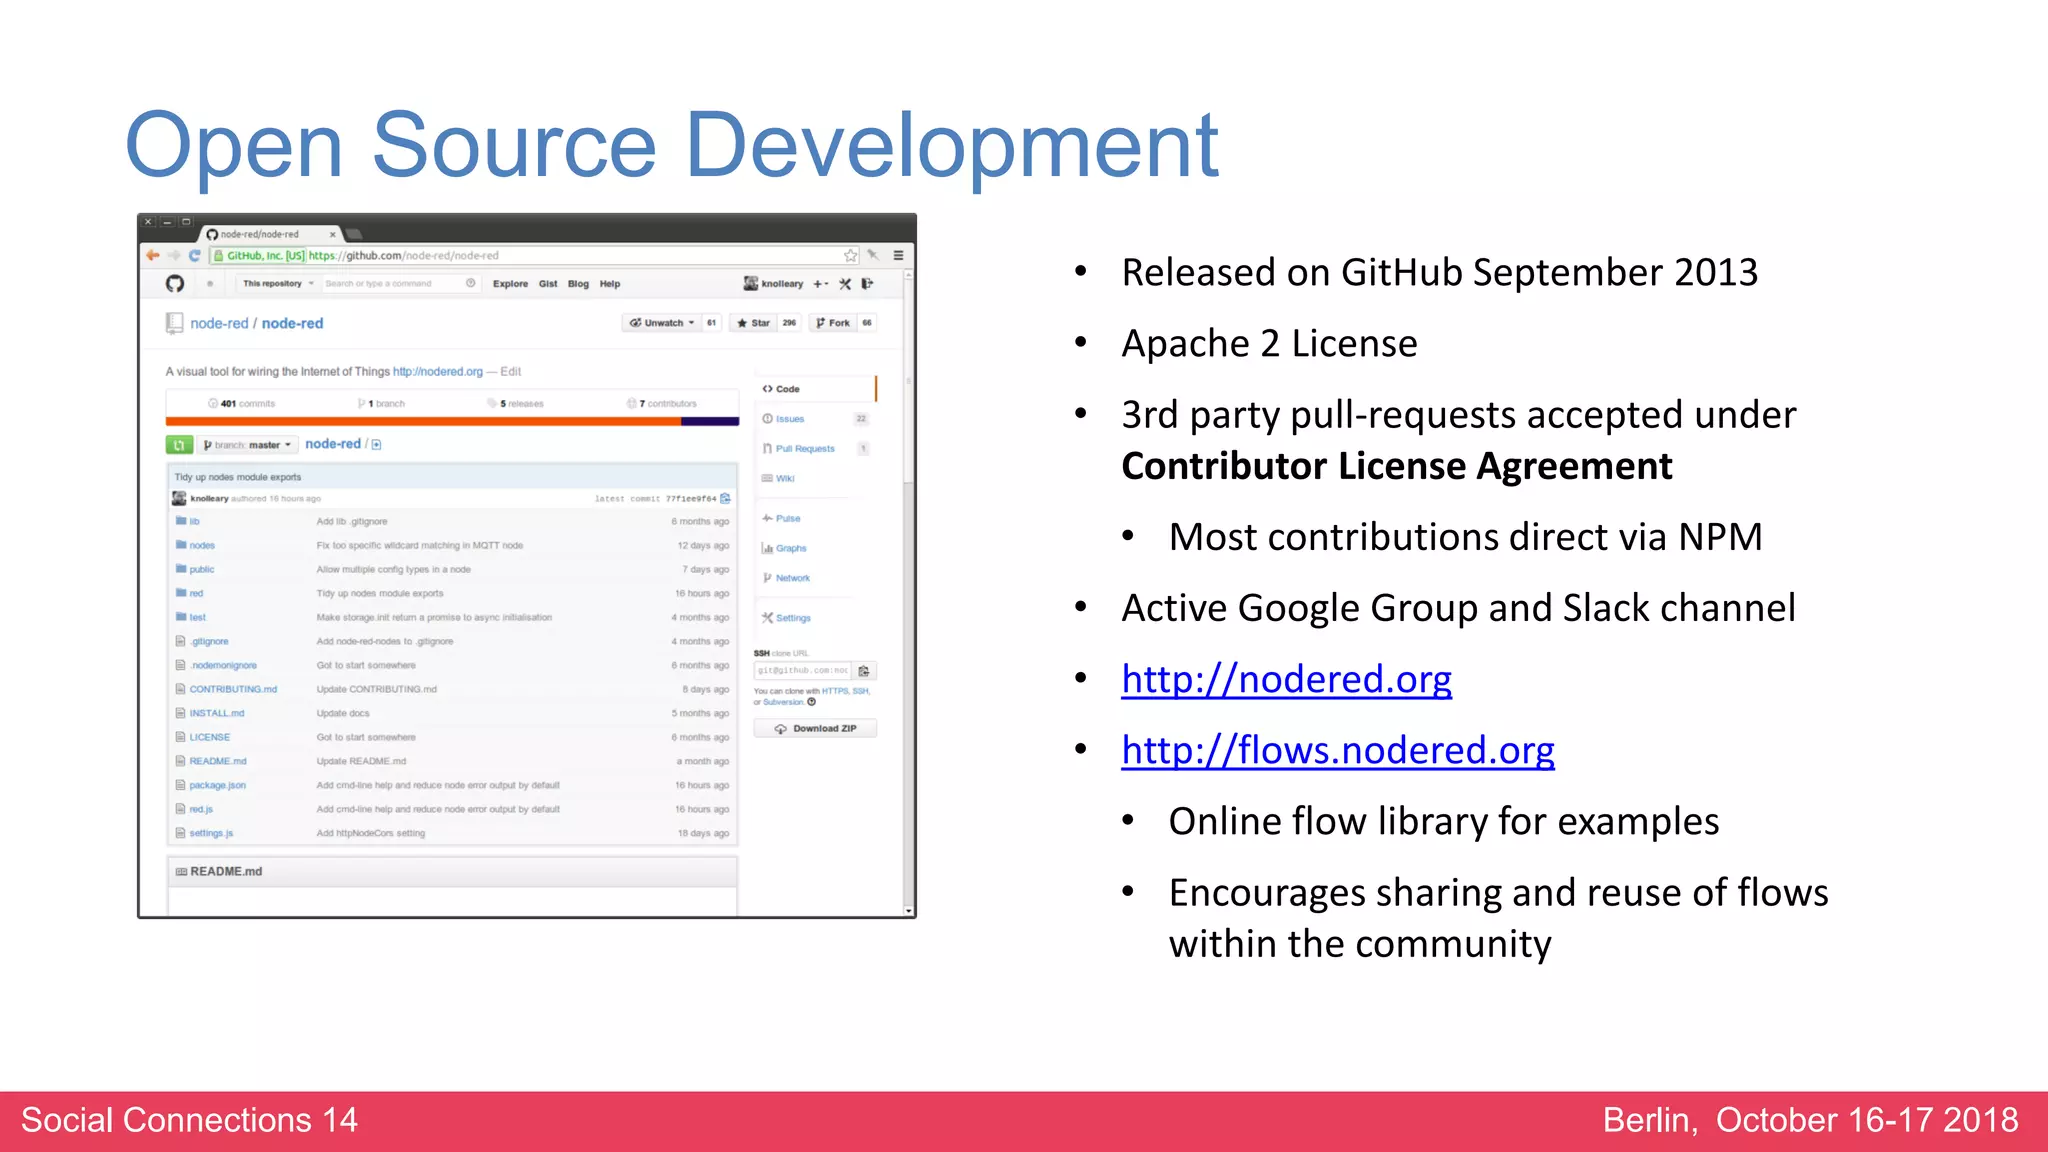Screen dimensions: 2048x1152
Task: Open account settings via the tools icon
Action: click(x=845, y=284)
